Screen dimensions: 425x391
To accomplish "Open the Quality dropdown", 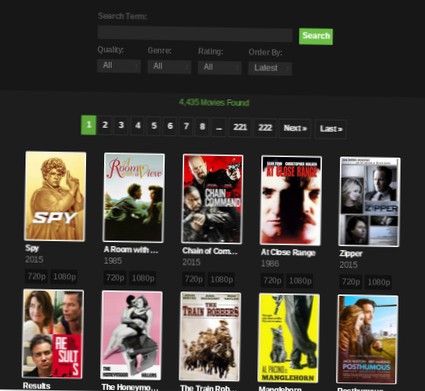I will (x=119, y=66).
